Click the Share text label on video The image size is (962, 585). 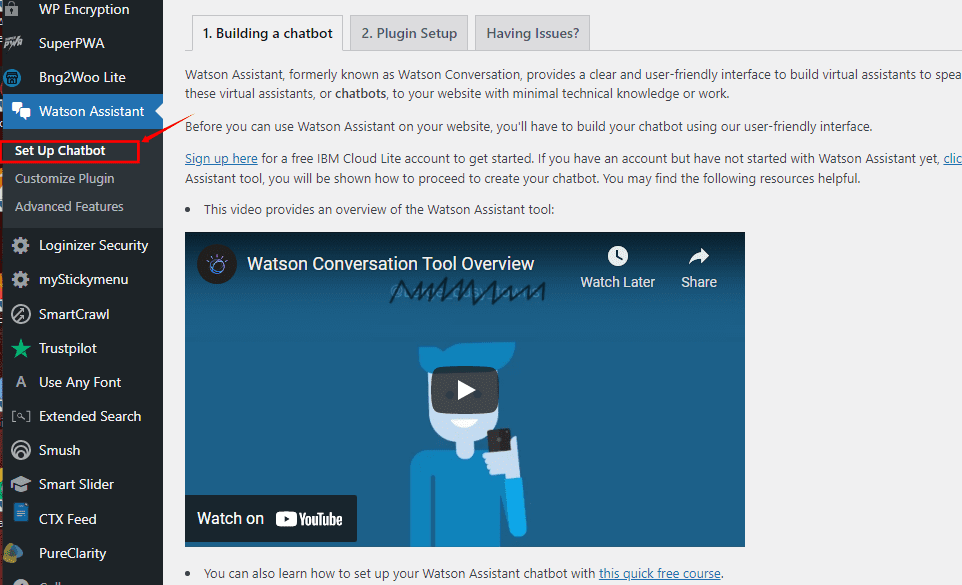(x=699, y=282)
